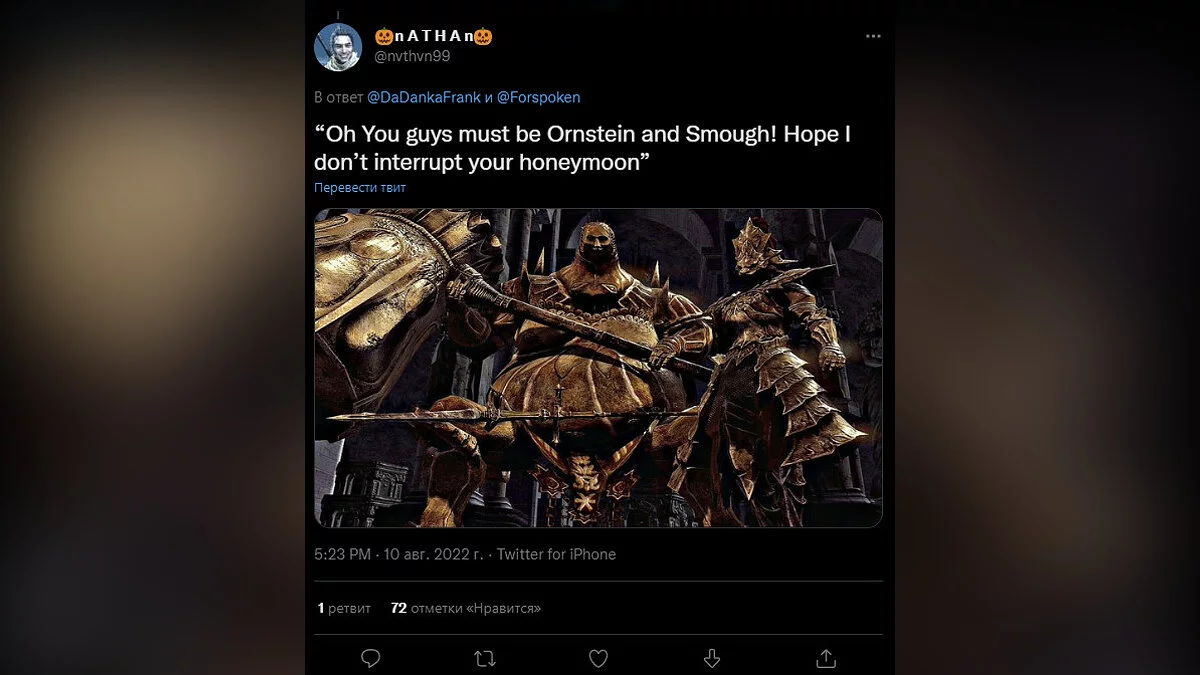Retweet using the arrows icon
Screen dimensions: 1200x675
click(485, 658)
